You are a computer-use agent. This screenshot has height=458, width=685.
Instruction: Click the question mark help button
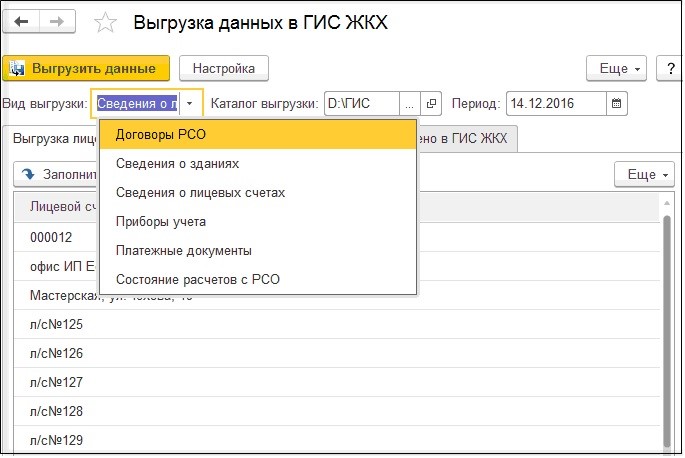point(669,69)
